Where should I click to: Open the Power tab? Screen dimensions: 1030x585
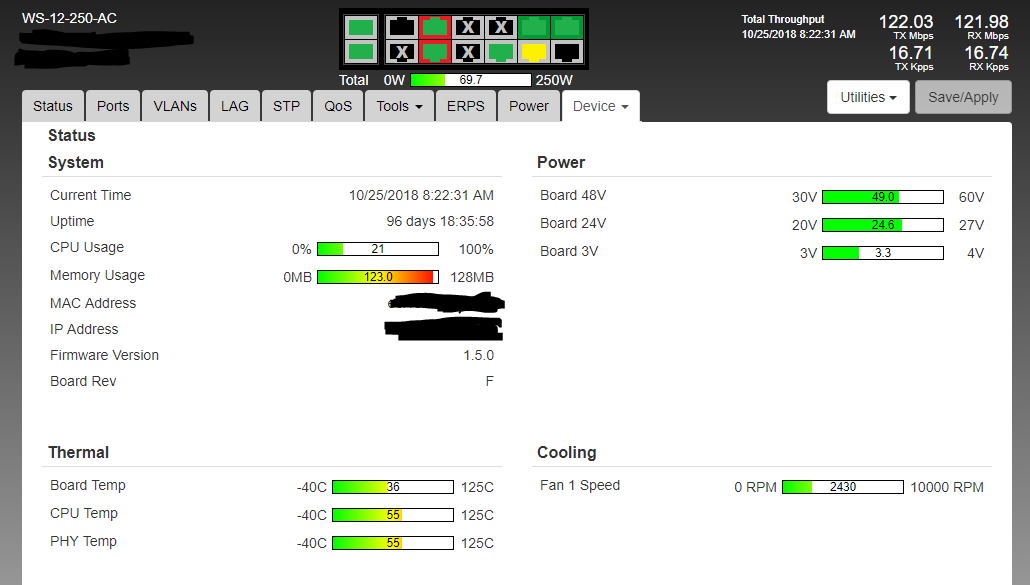[529, 106]
